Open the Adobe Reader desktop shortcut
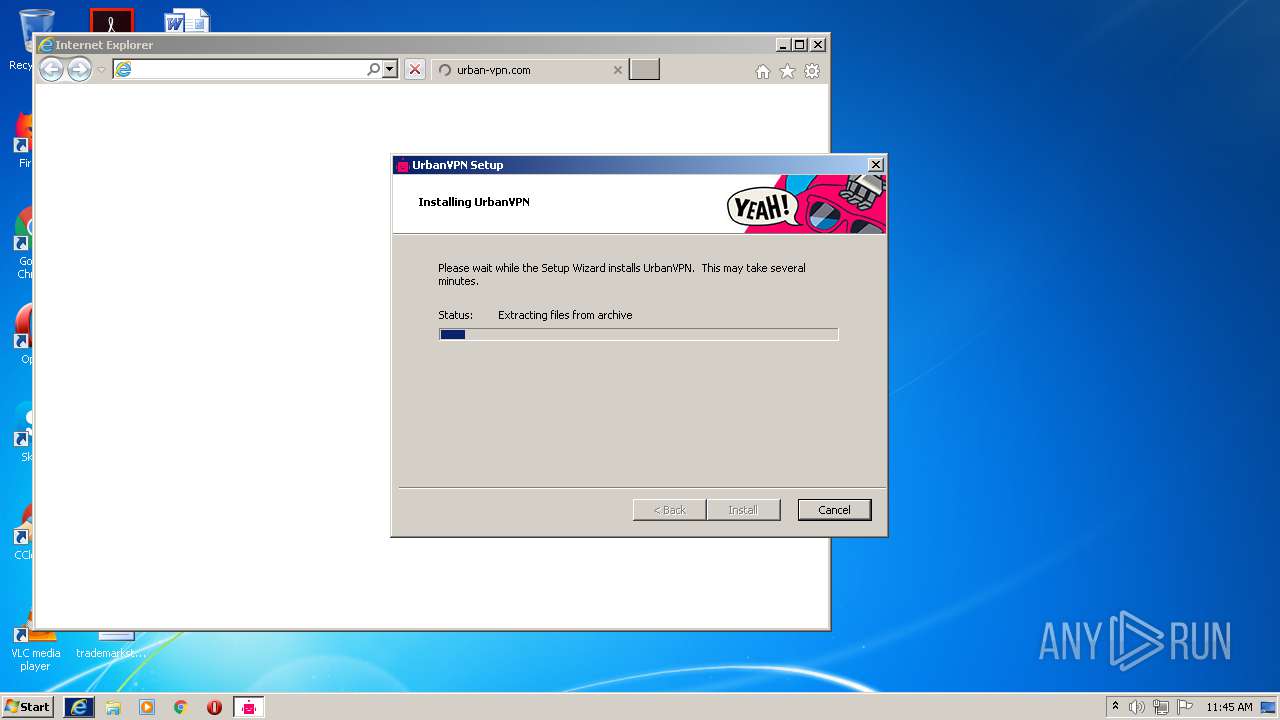The height and width of the screenshot is (720, 1280). pyautogui.click(x=111, y=20)
